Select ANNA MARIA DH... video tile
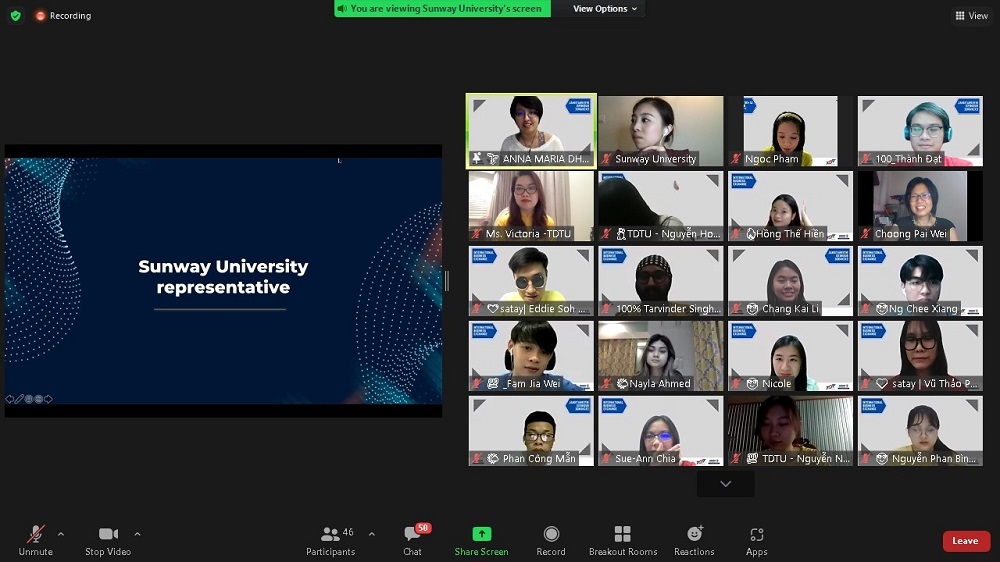Image resolution: width=1000 pixels, height=562 pixels. [x=531, y=131]
